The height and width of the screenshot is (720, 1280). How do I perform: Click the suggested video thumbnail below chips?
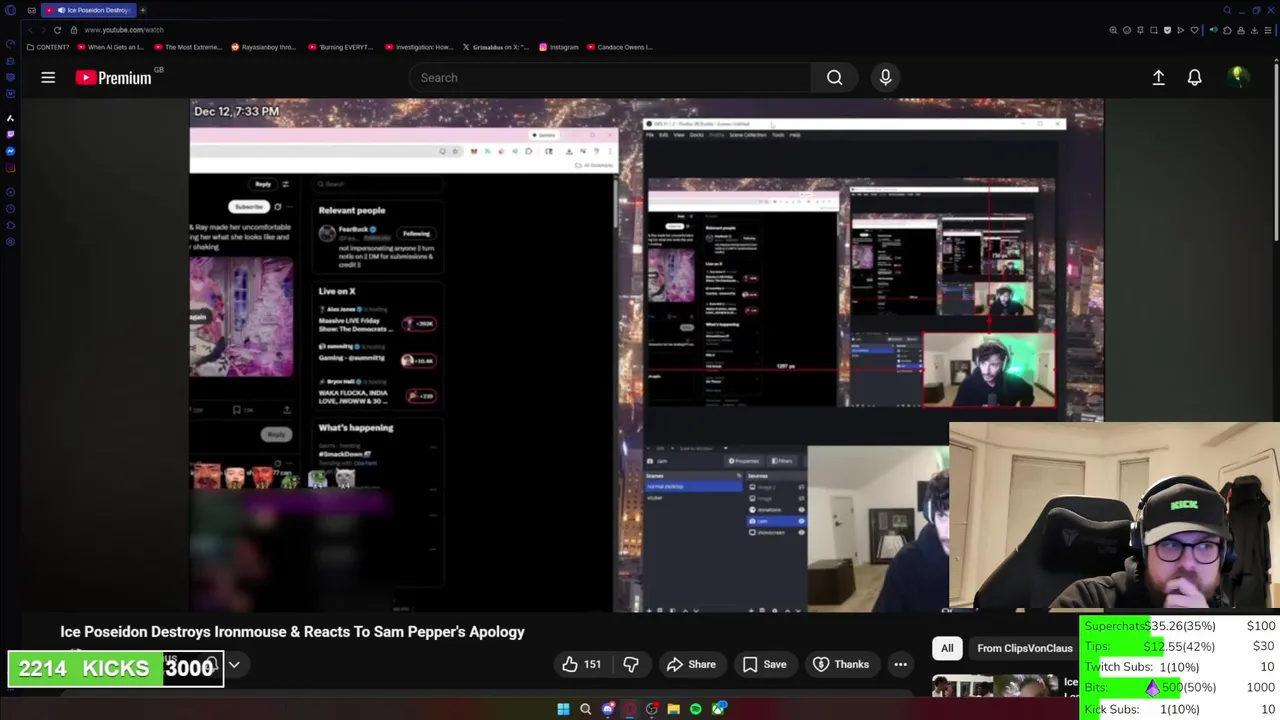point(995,685)
